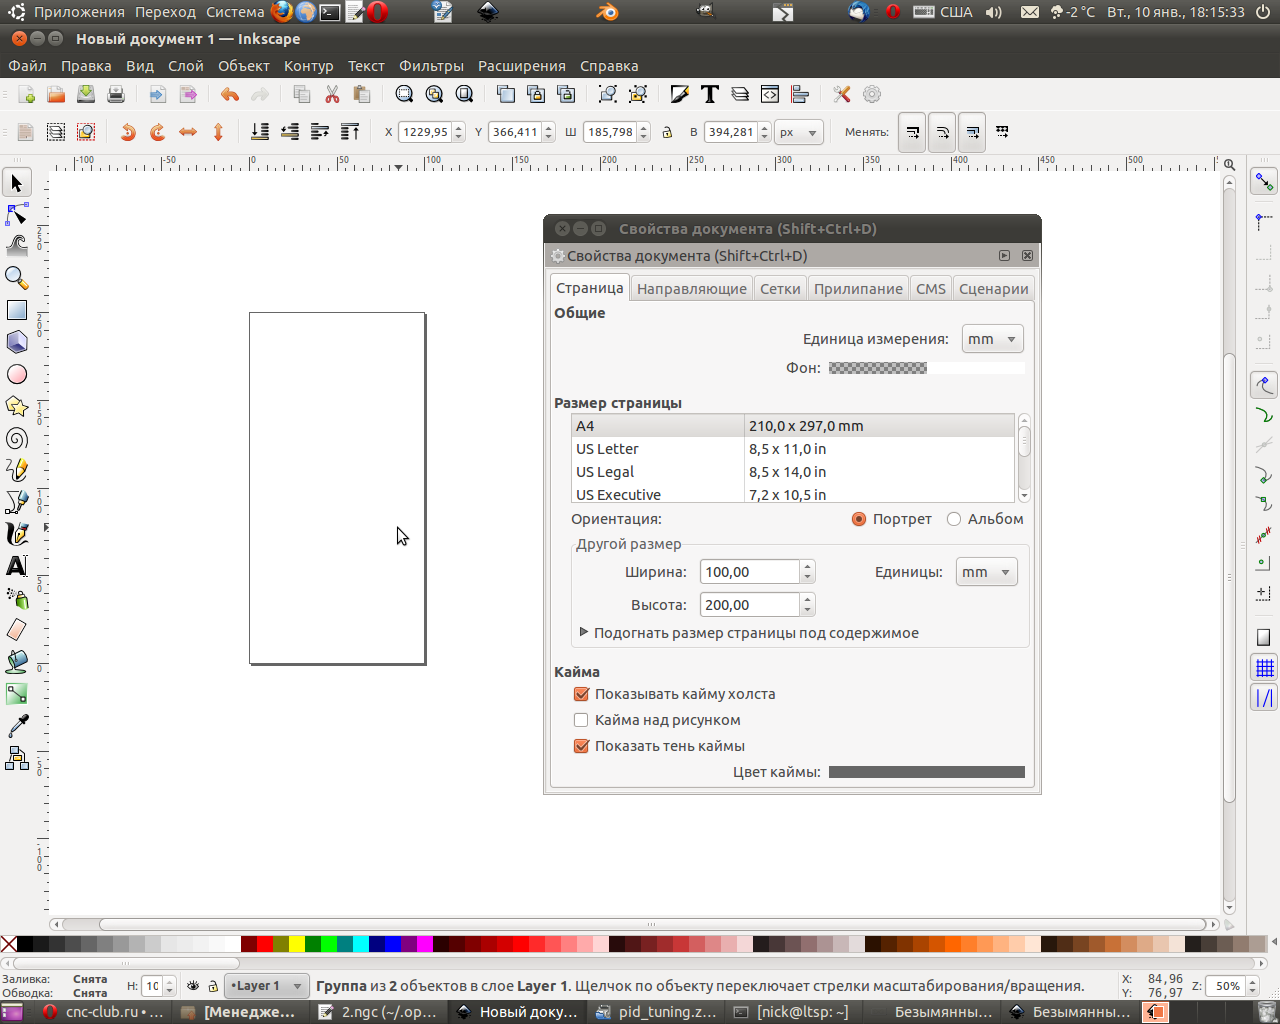Viewport: 1280px width, 1024px height.
Task: Switch to the 2.ngc taskbar window
Action: coord(378,1012)
